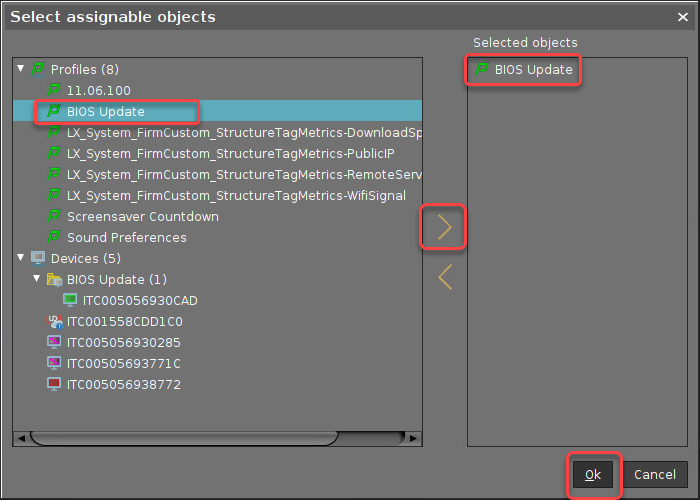The width and height of the screenshot is (700, 500).
Task: Select device ITC00505693771C
Action: 123,363
